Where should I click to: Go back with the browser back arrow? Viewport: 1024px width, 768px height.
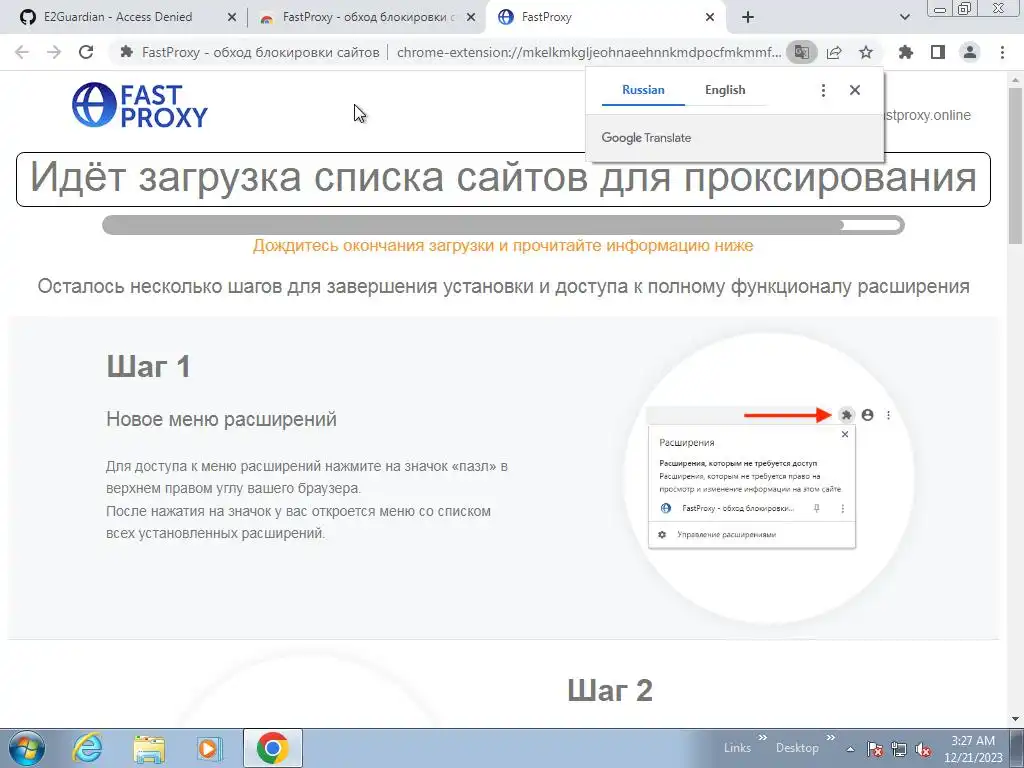(x=22, y=52)
